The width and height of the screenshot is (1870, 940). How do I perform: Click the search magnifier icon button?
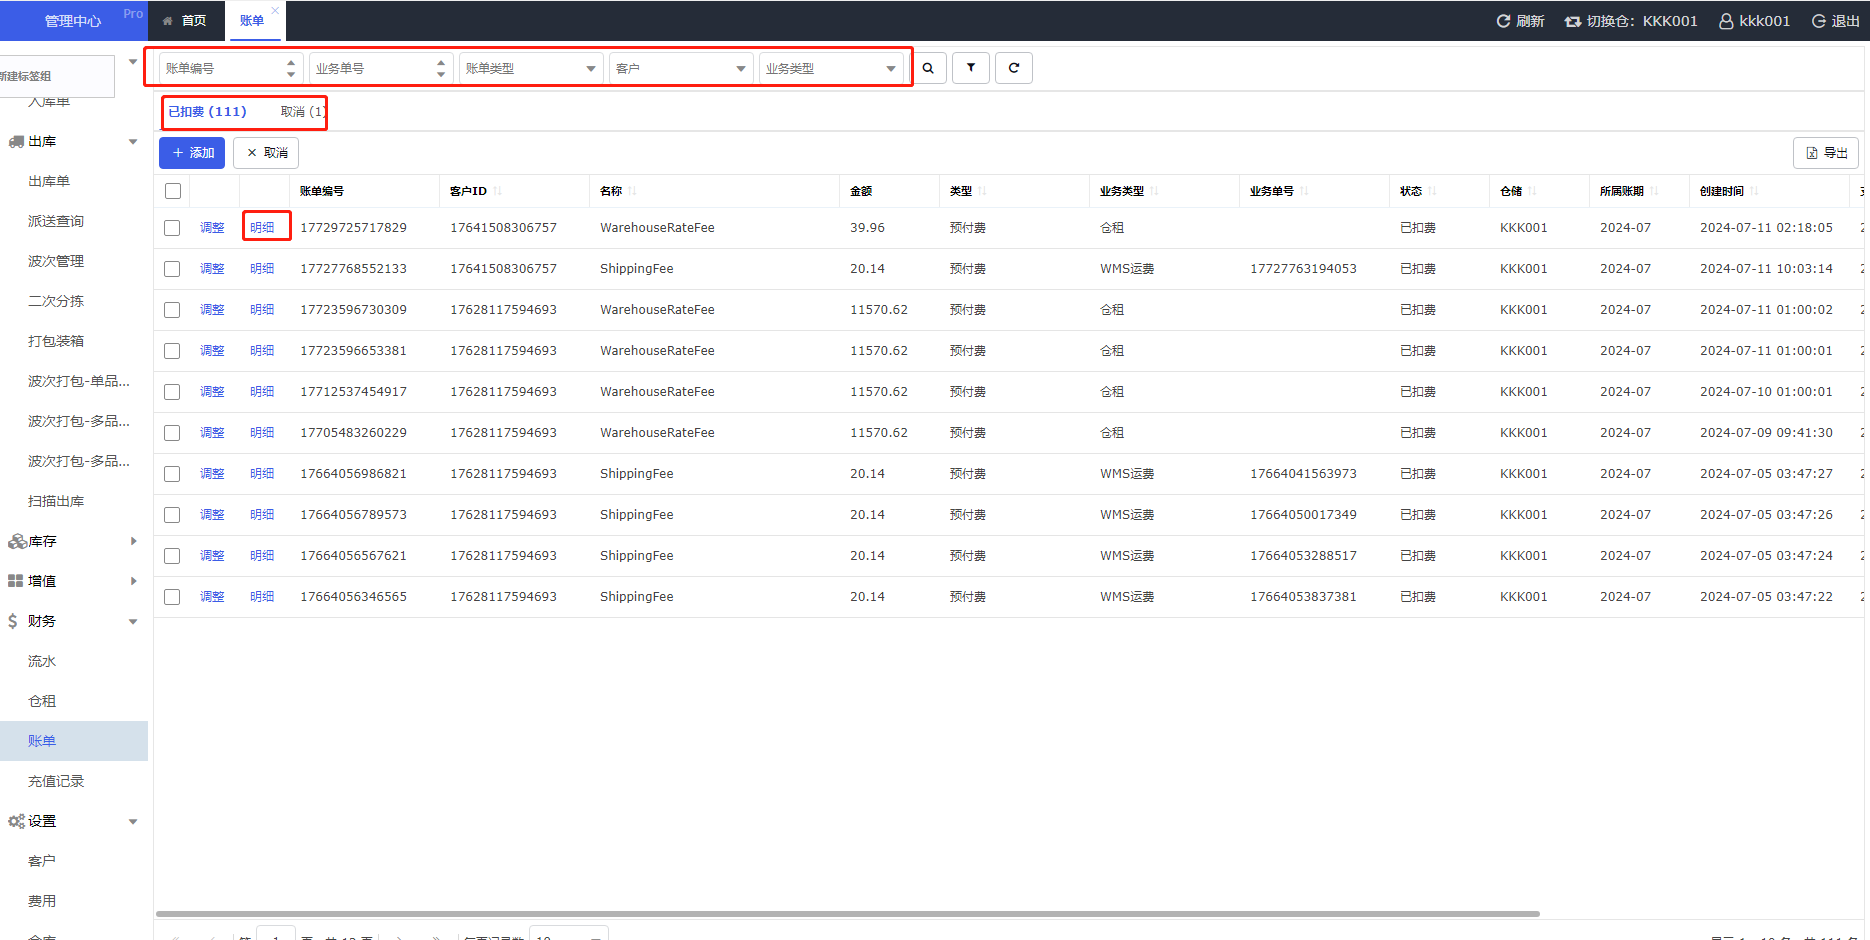pos(928,68)
